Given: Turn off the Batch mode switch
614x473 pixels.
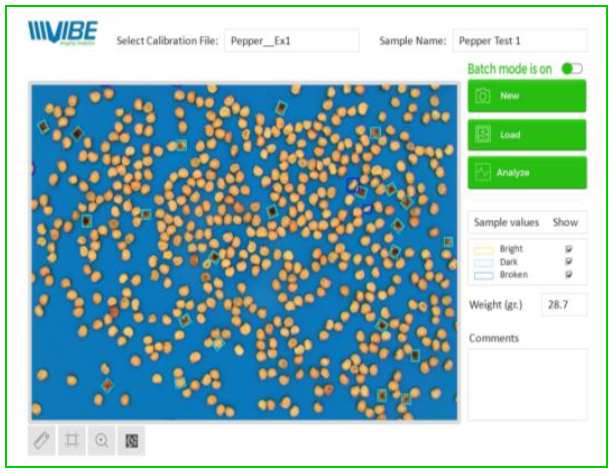Looking at the screenshot, I should (x=572, y=69).
